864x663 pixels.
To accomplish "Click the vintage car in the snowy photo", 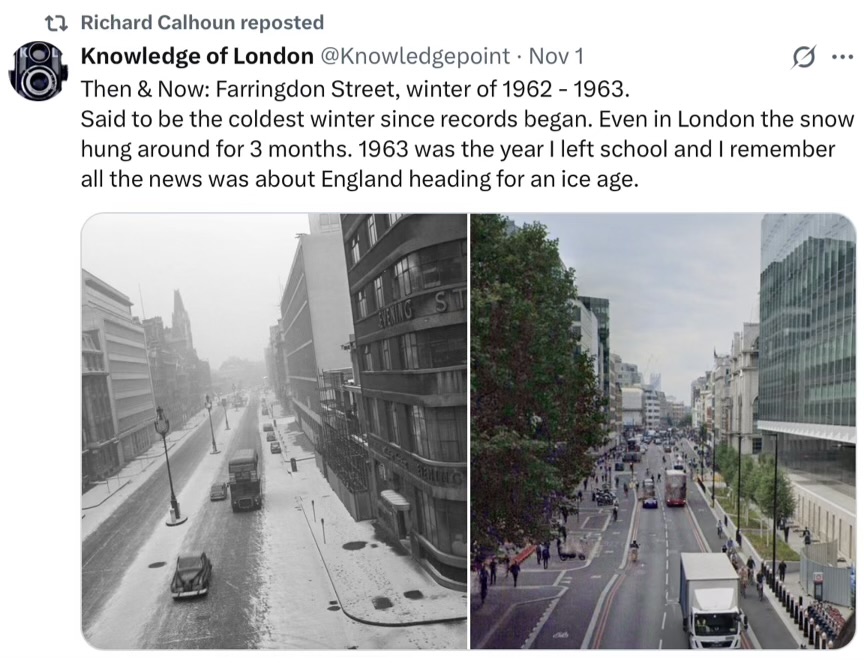I will pos(191,575).
